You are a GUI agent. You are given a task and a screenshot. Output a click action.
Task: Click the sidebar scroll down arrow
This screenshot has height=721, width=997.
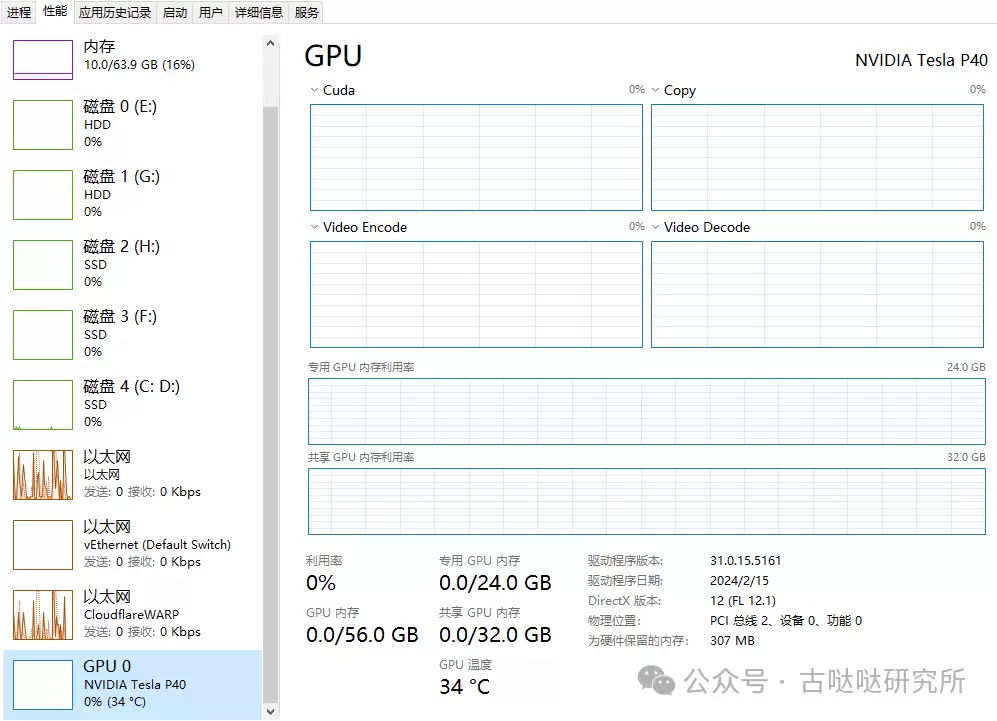pos(270,711)
